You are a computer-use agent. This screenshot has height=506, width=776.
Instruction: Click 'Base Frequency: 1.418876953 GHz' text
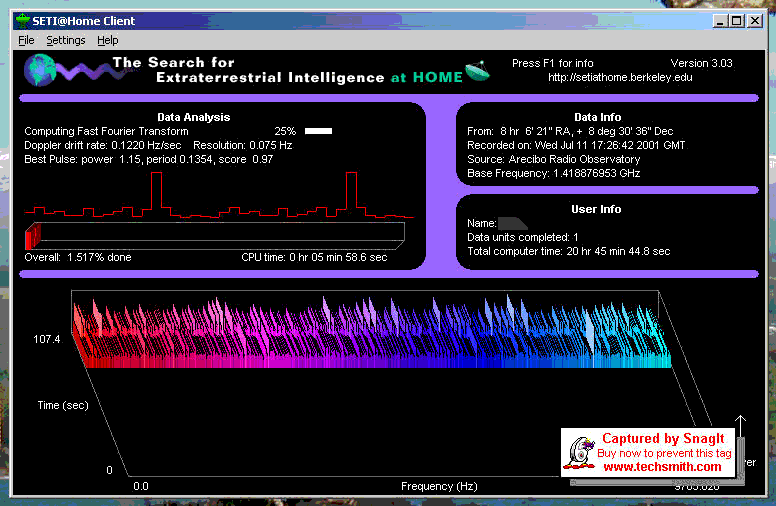pyautogui.click(x=553, y=173)
